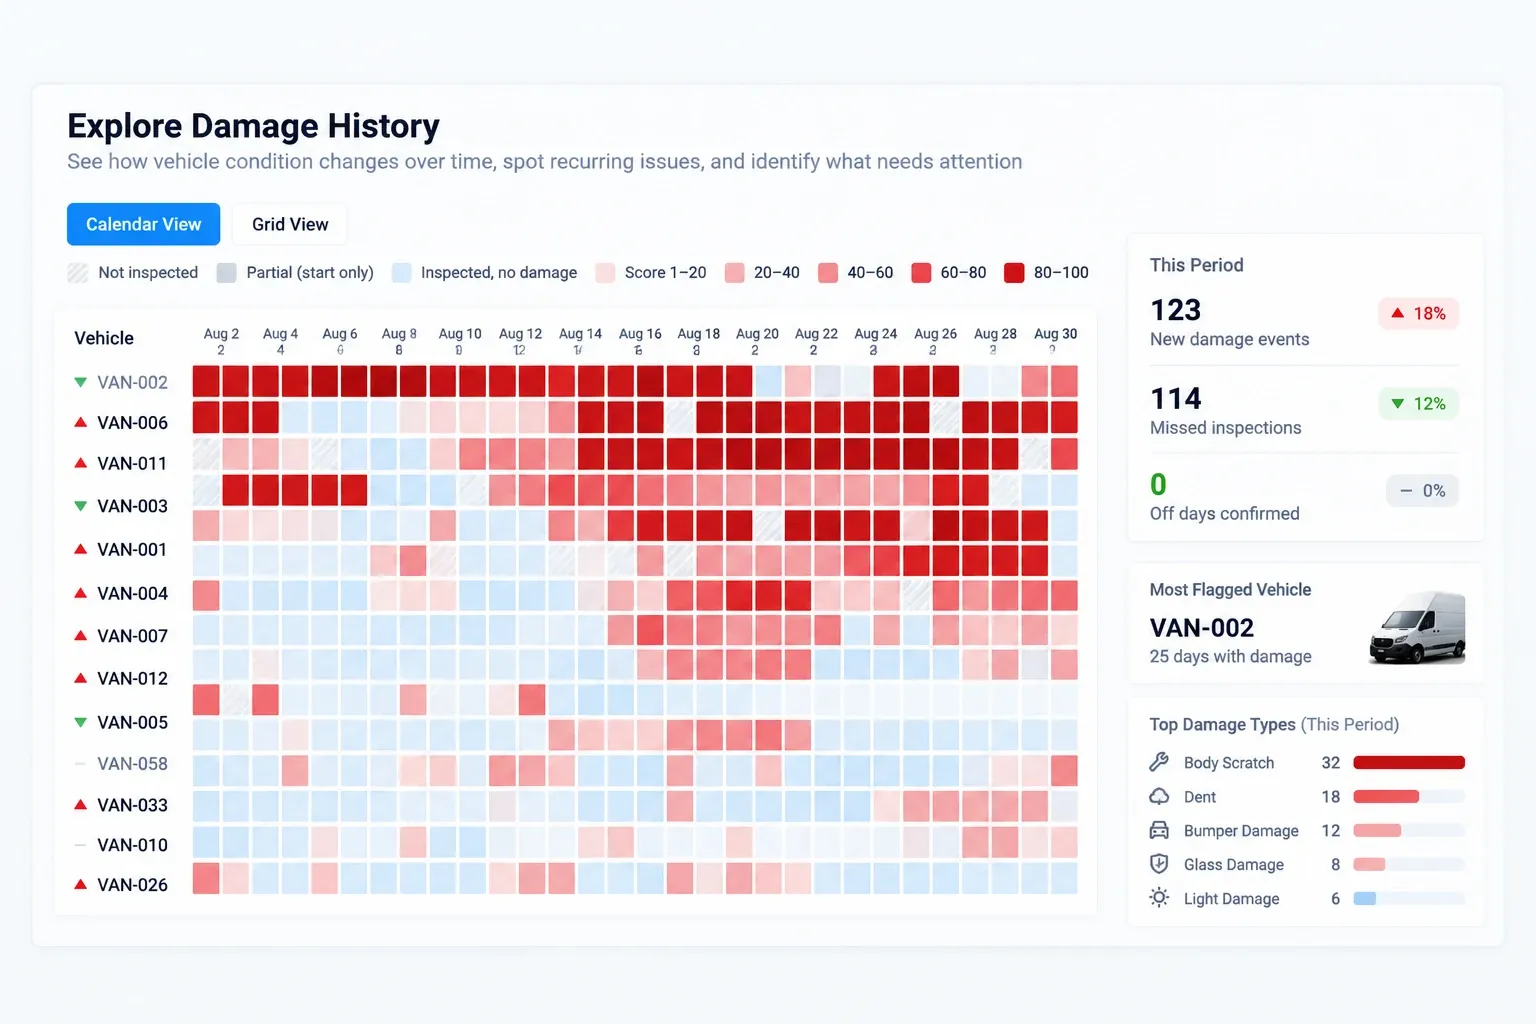The height and width of the screenshot is (1024, 1536).
Task: Click the Dent progress bar
Action: (1409, 796)
